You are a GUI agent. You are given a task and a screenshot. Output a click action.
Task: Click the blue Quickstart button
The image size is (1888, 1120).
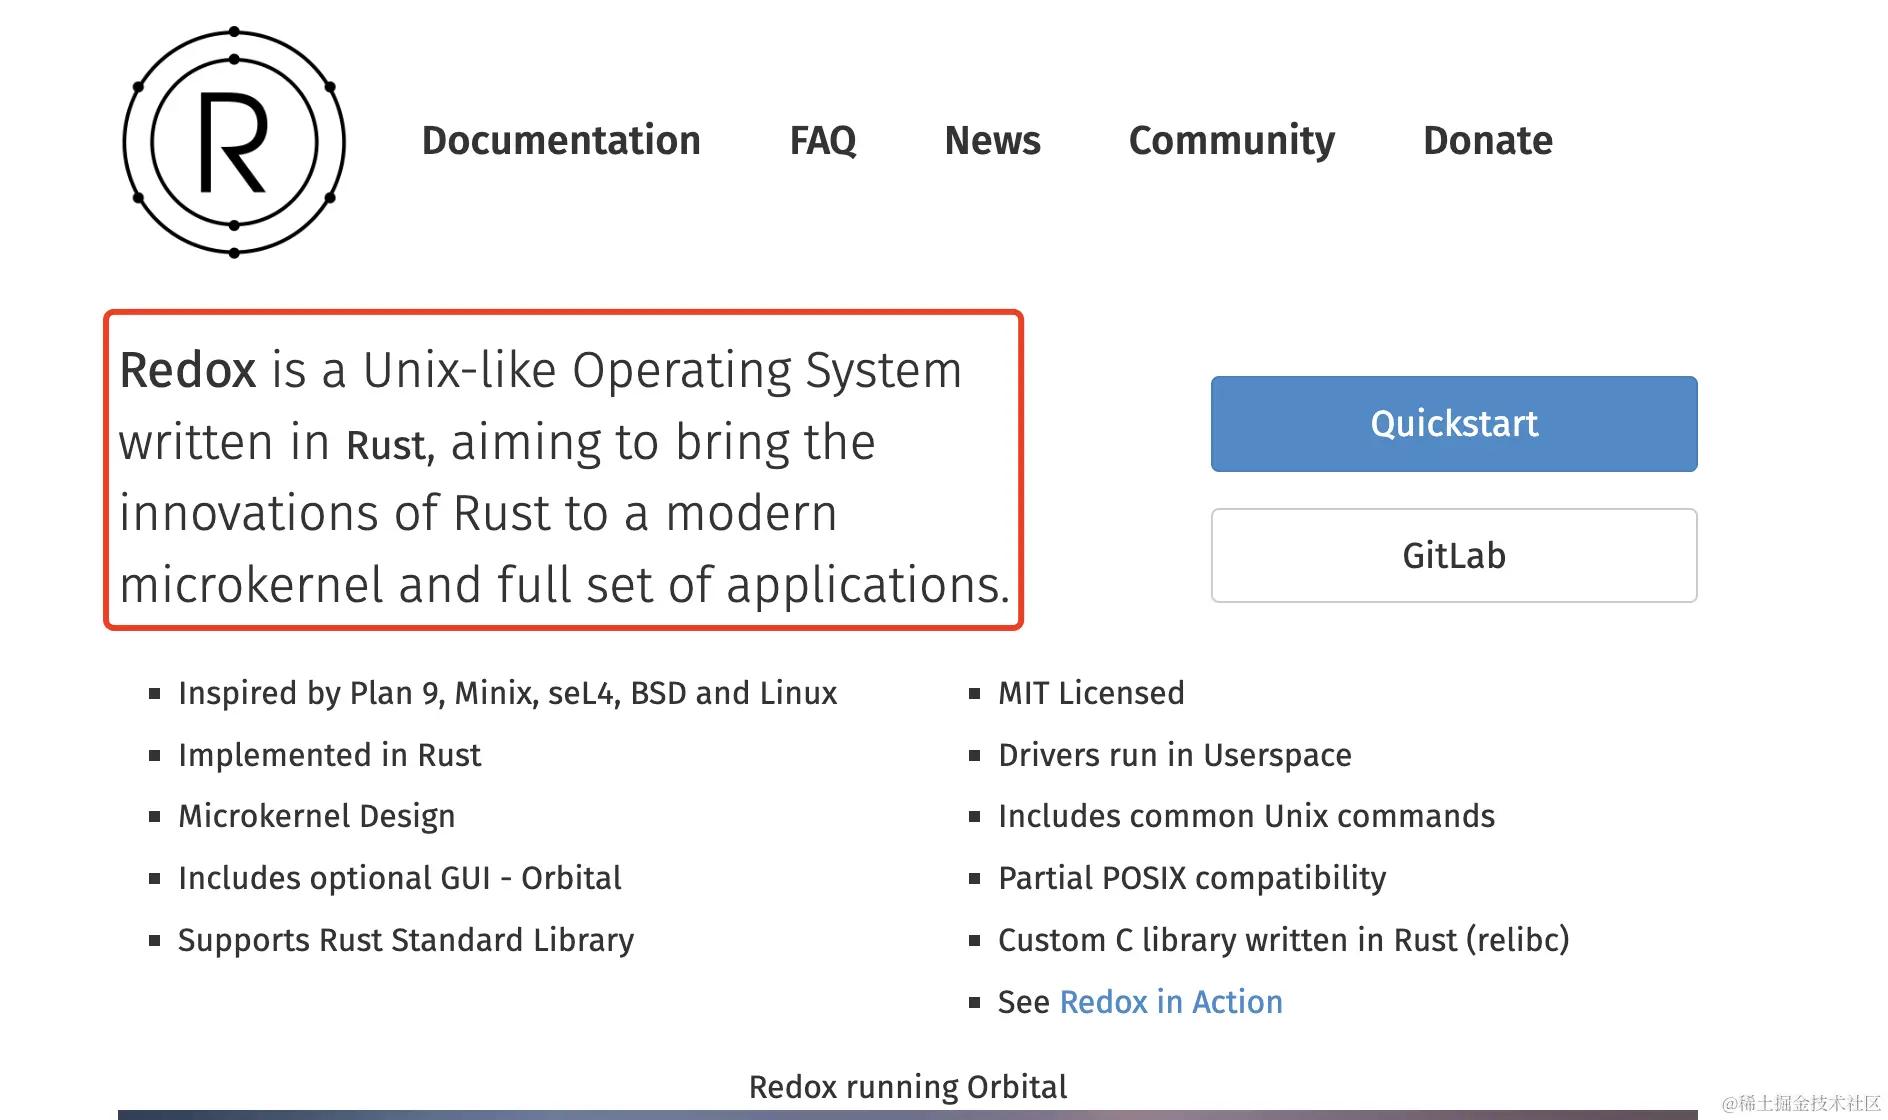(x=1454, y=424)
